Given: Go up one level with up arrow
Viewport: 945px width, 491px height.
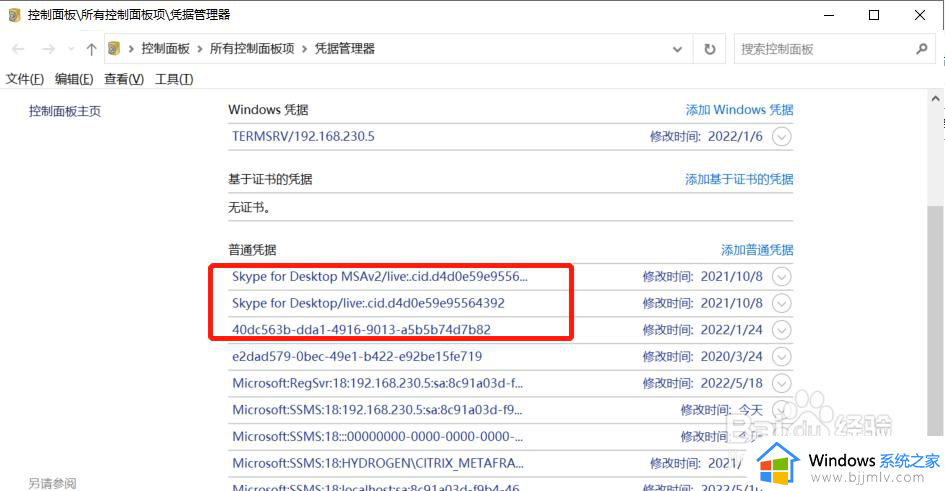Looking at the screenshot, I should pyautogui.click(x=91, y=49).
